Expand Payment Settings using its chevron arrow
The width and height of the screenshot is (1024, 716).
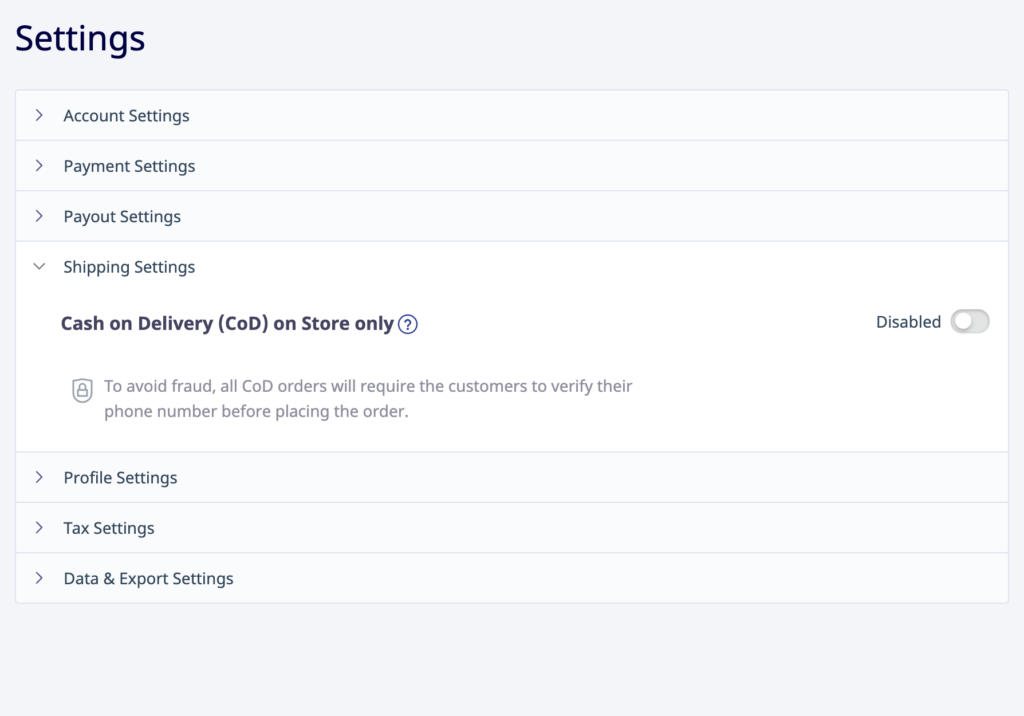[x=40, y=166]
